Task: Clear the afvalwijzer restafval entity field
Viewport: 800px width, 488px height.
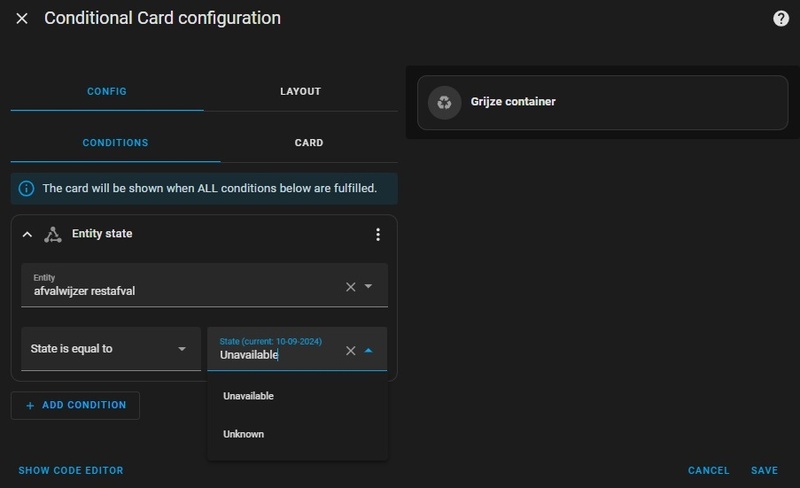Action: coord(350,287)
